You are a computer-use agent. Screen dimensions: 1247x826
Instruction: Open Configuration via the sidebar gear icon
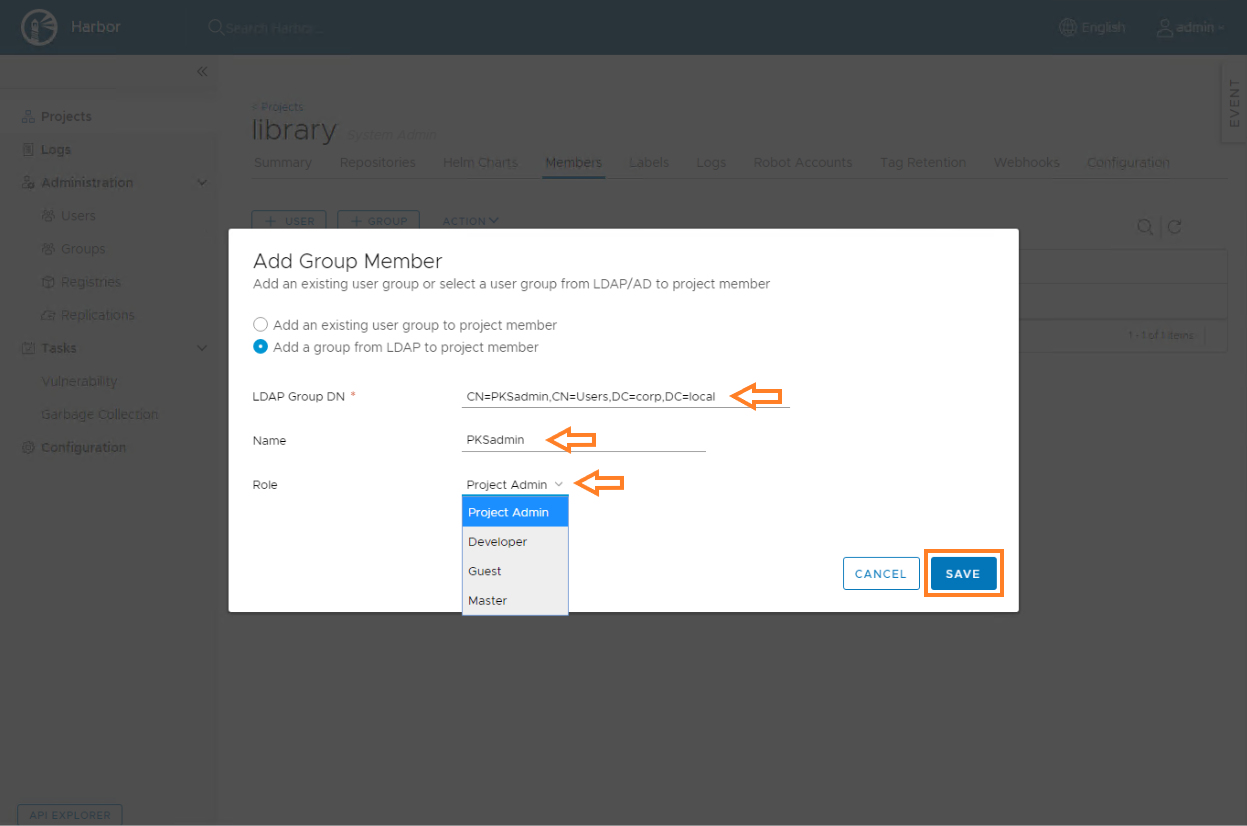[x=28, y=448]
